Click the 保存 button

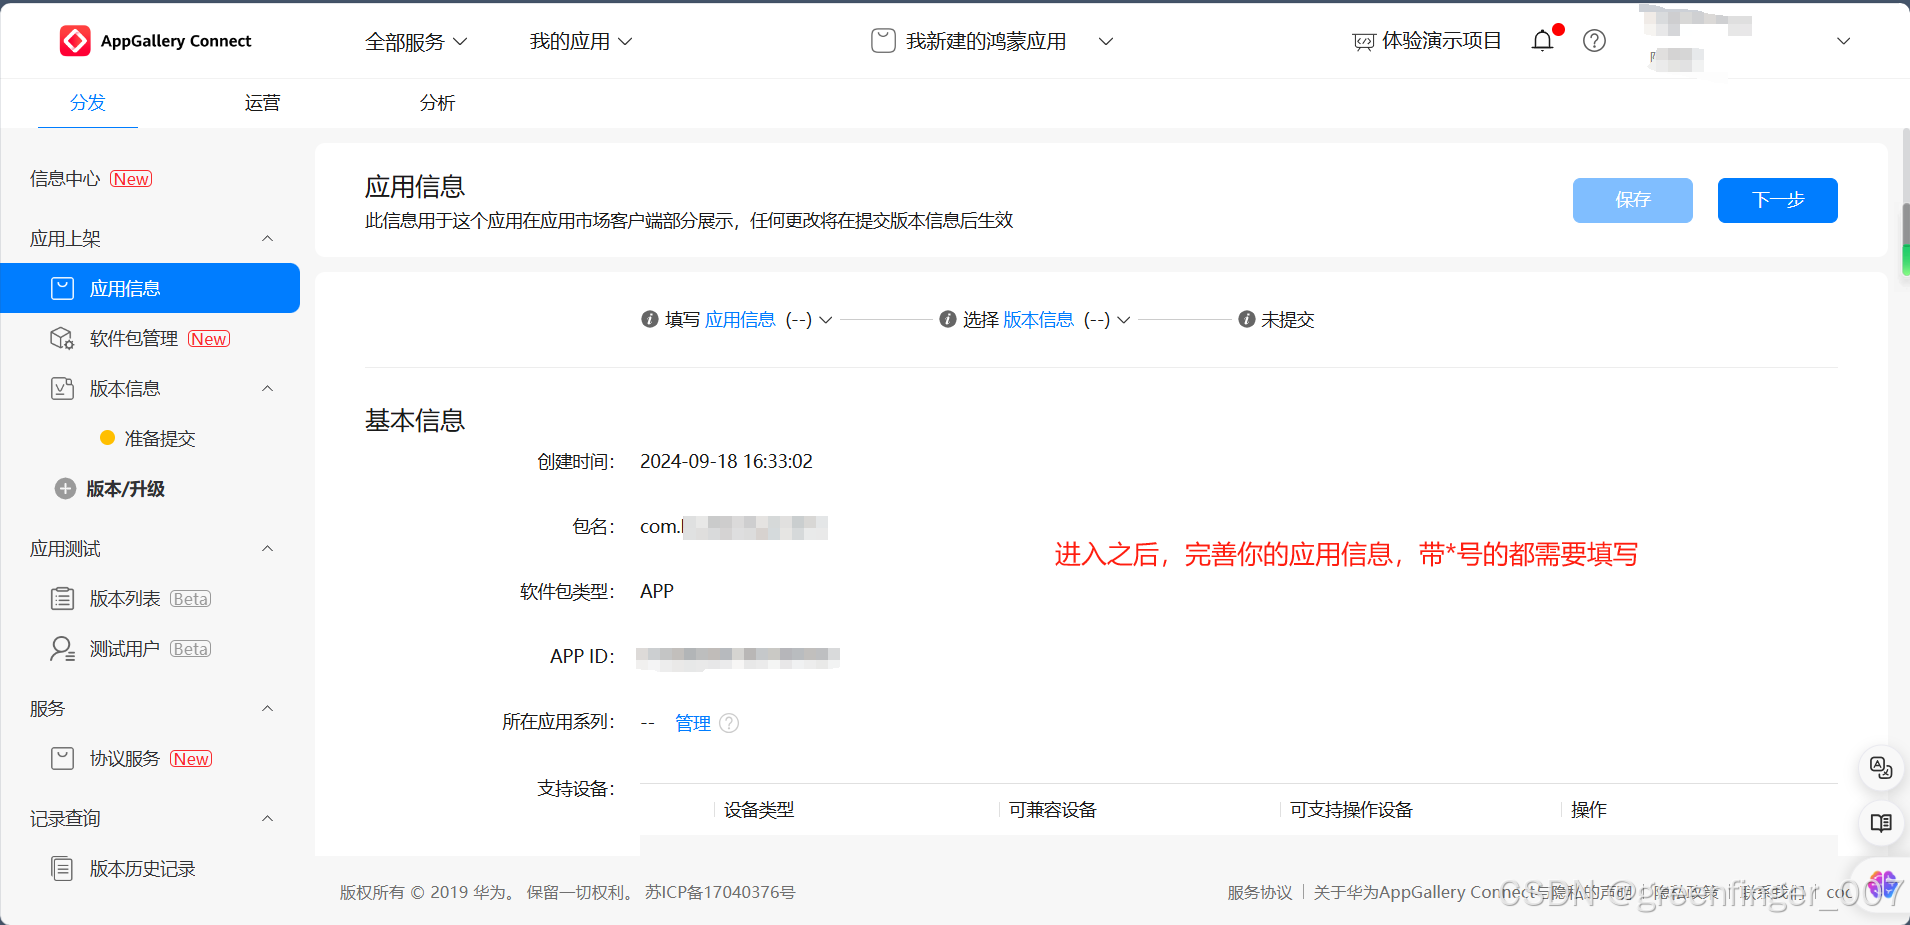pos(1633,200)
